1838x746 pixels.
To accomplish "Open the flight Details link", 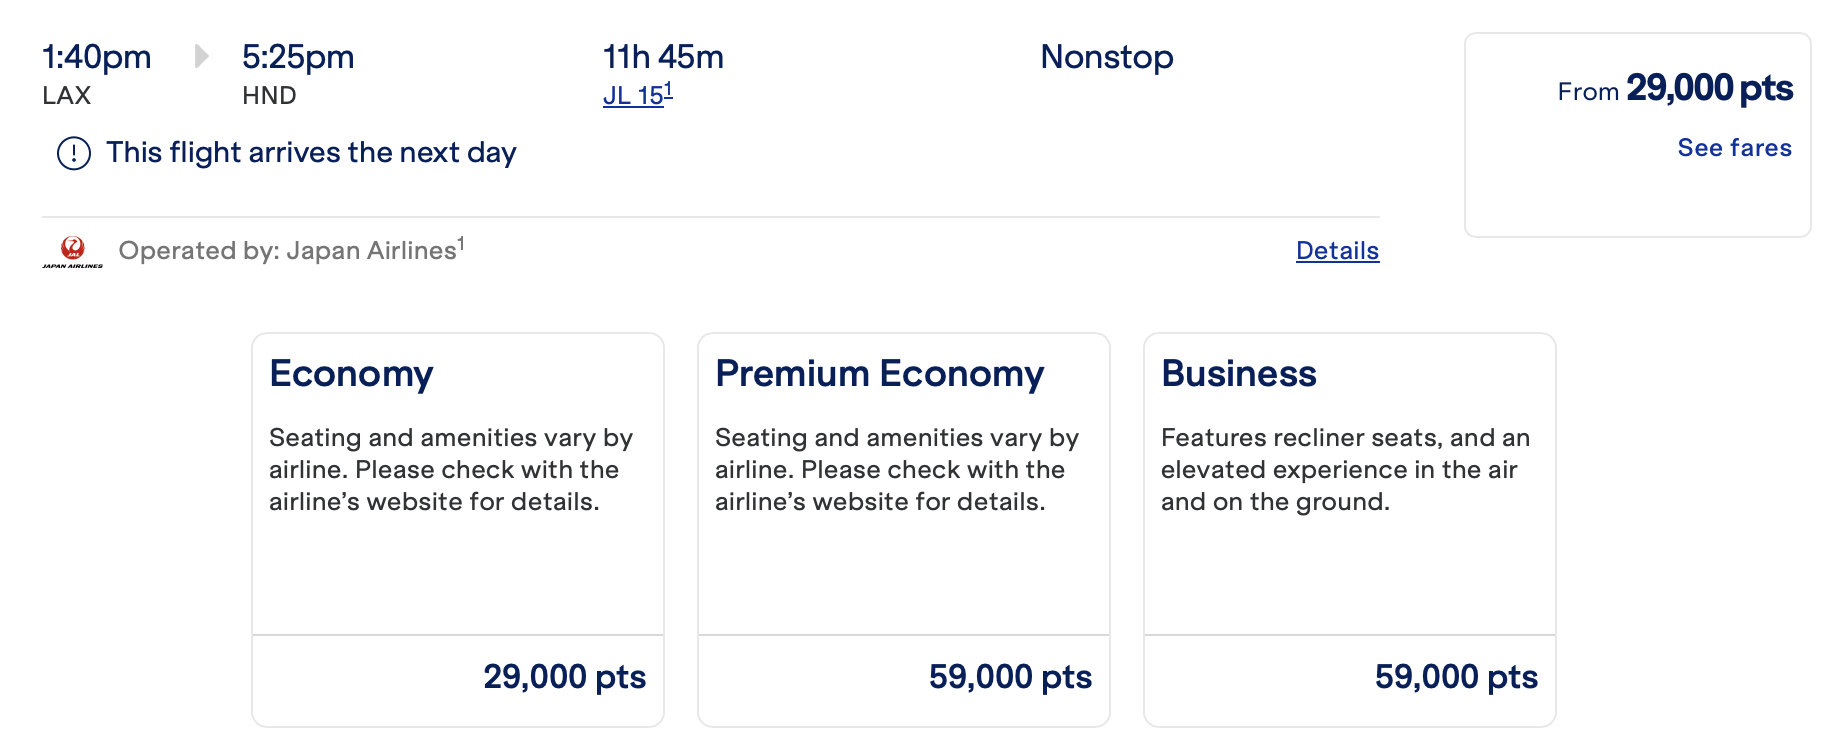I will (x=1337, y=251).
